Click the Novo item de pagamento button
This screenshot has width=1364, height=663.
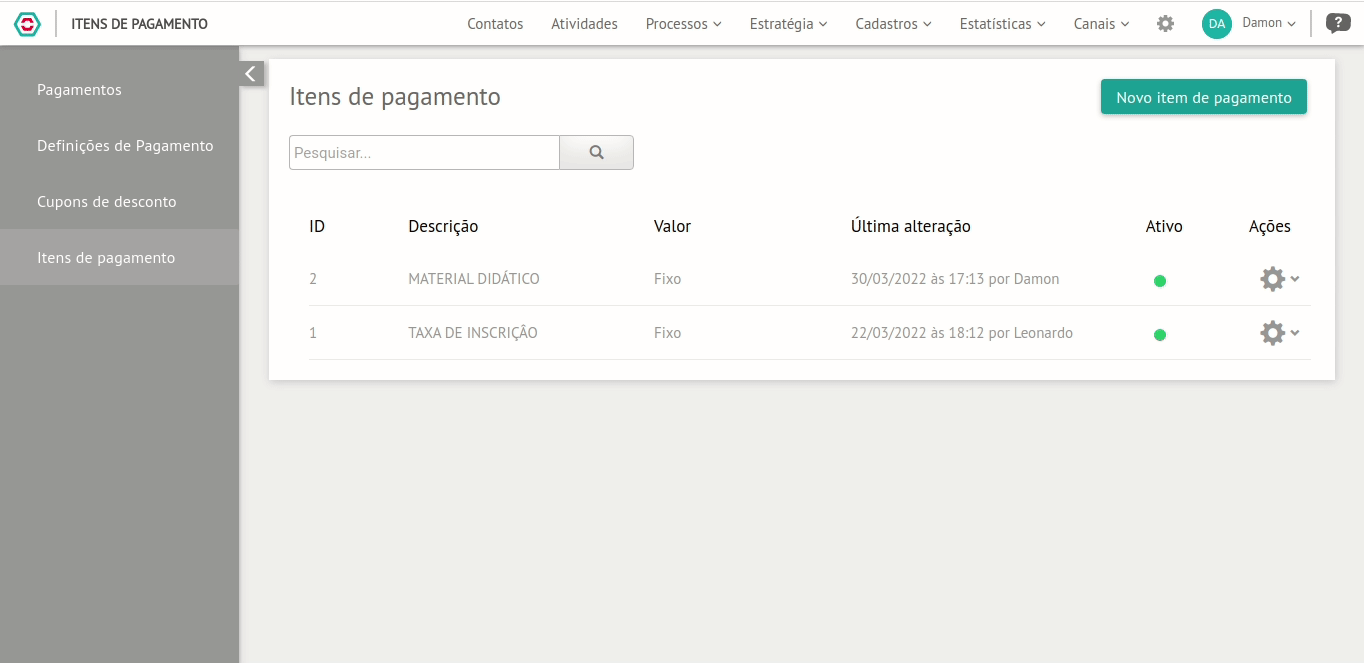tap(1203, 97)
